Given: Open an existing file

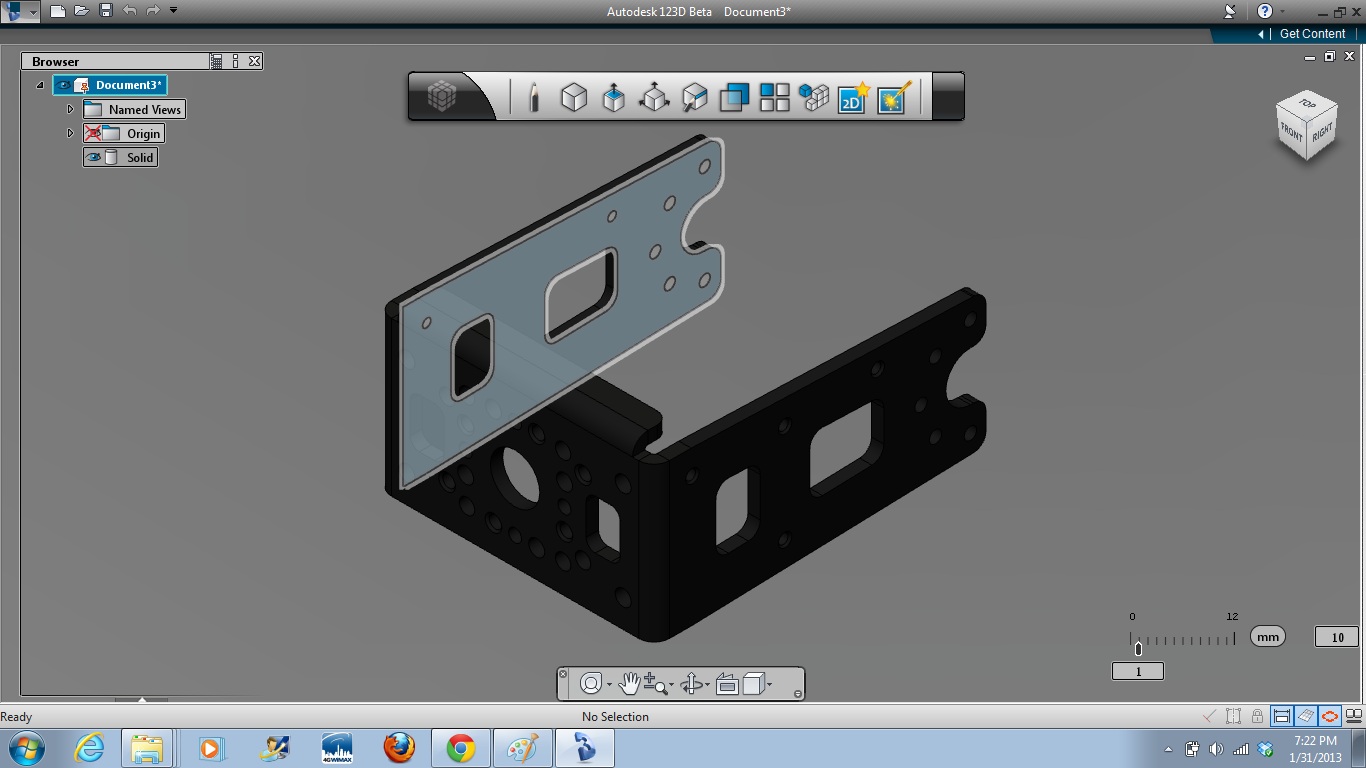Looking at the screenshot, I should [81, 11].
